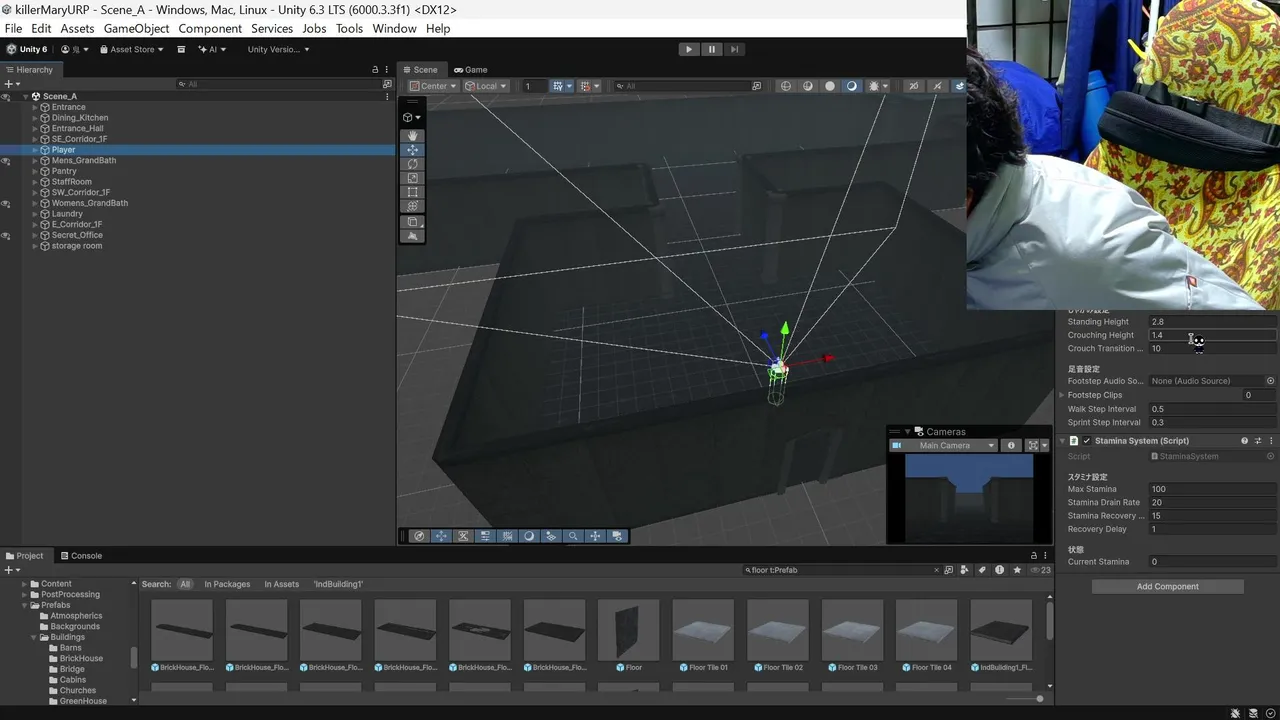The width and height of the screenshot is (1280, 720).
Task: Click the Step frame button
Action: coord(734,49)
